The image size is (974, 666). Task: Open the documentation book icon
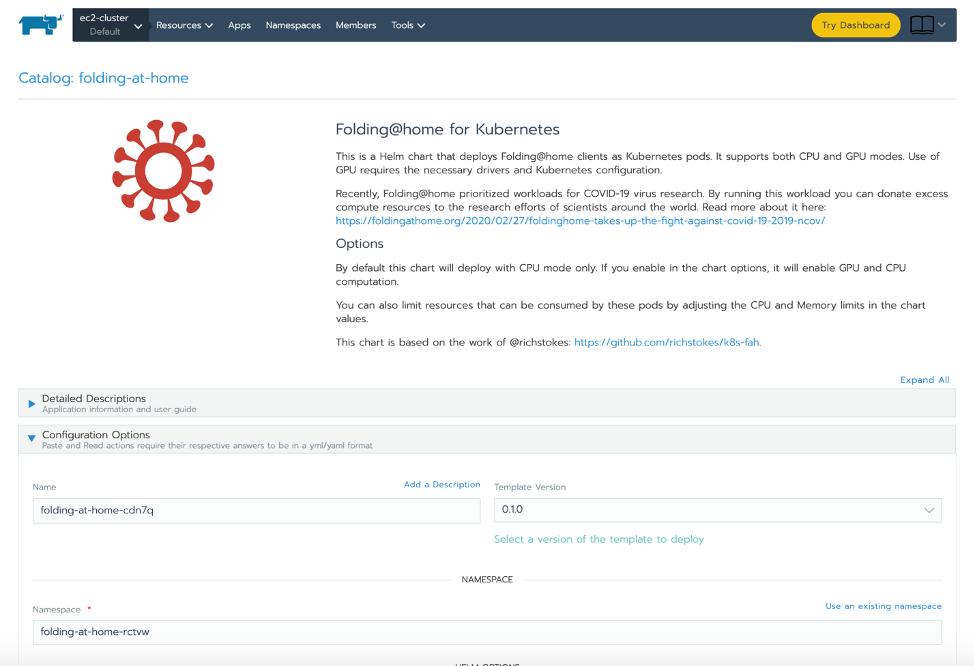coord(922,25)
